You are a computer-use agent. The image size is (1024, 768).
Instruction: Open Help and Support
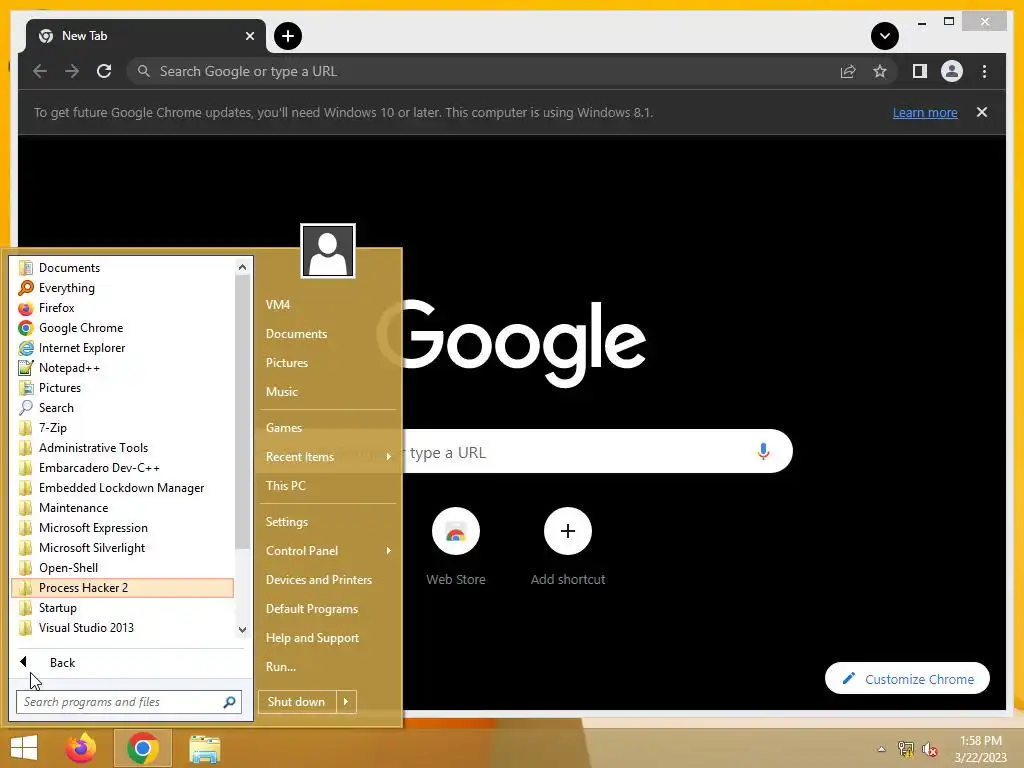pos(328,638)
